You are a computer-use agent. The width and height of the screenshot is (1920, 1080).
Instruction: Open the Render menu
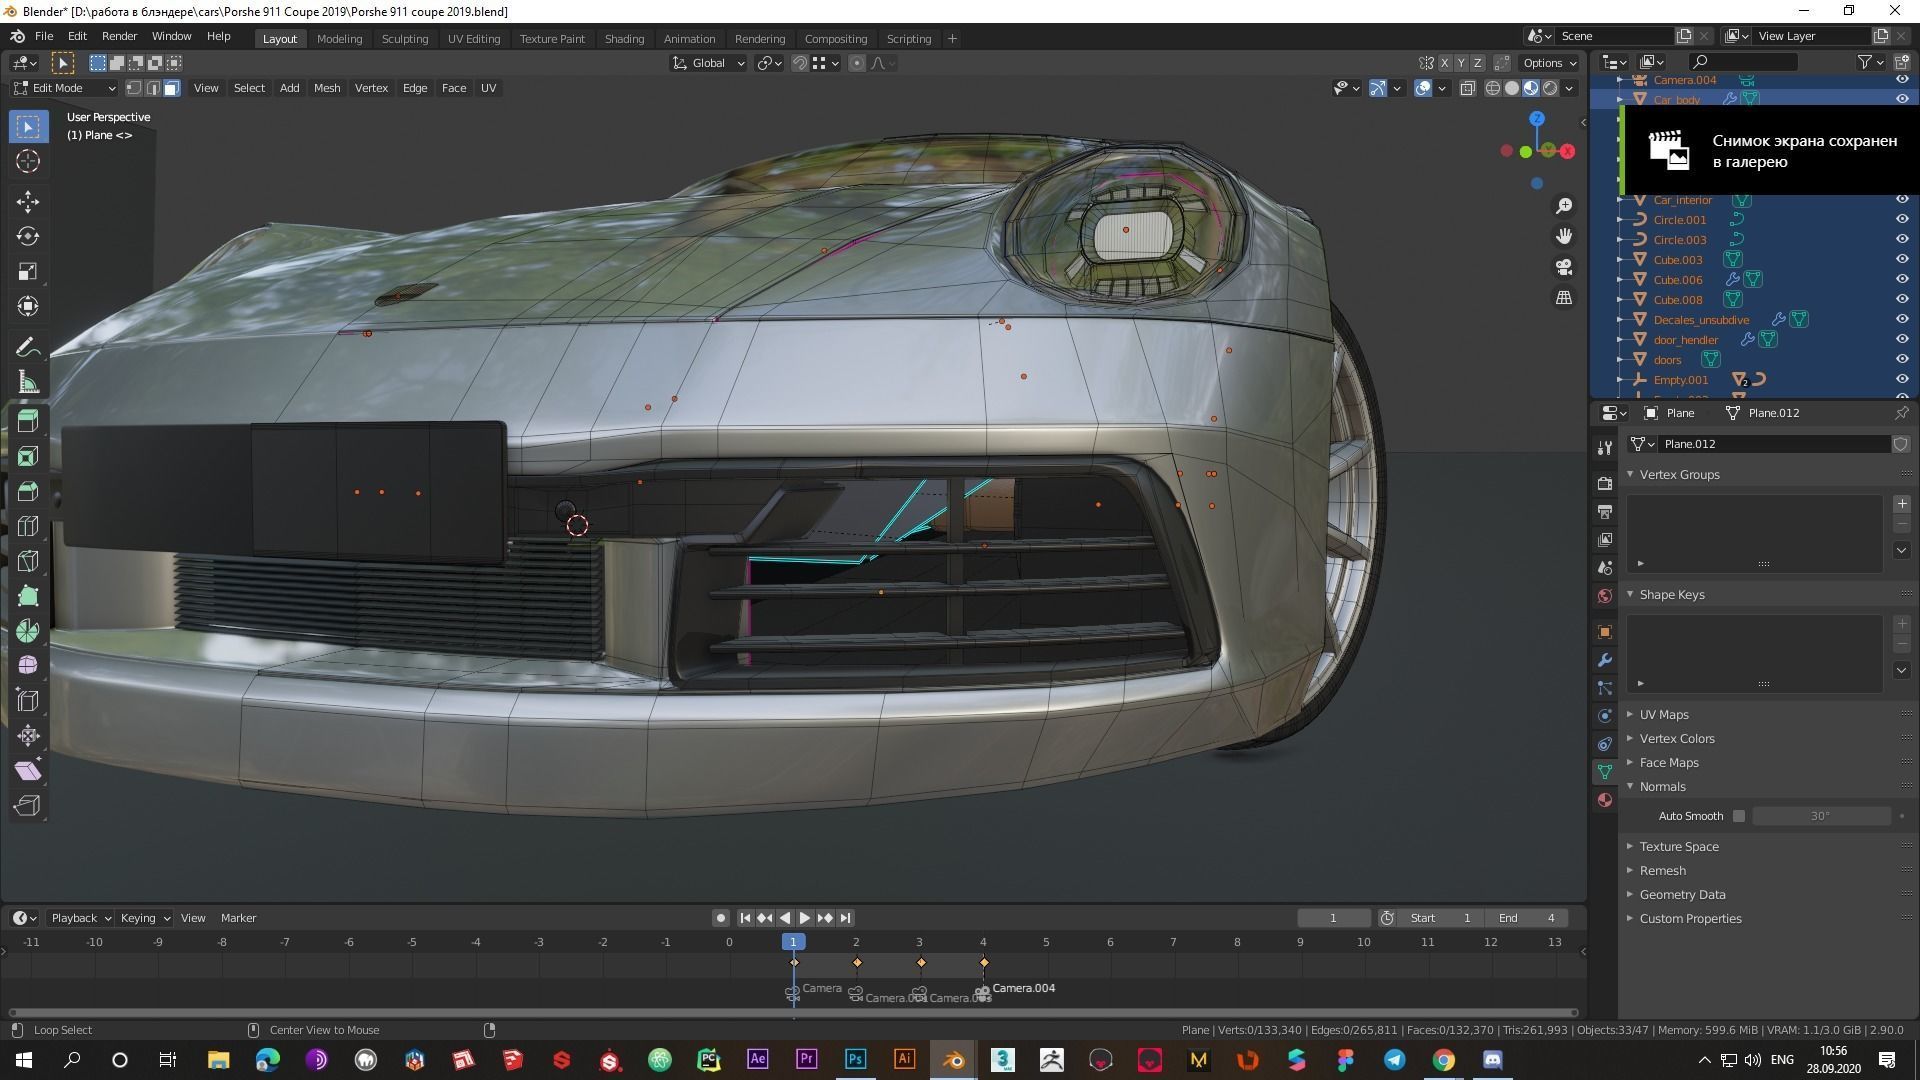tap(119, 36)
